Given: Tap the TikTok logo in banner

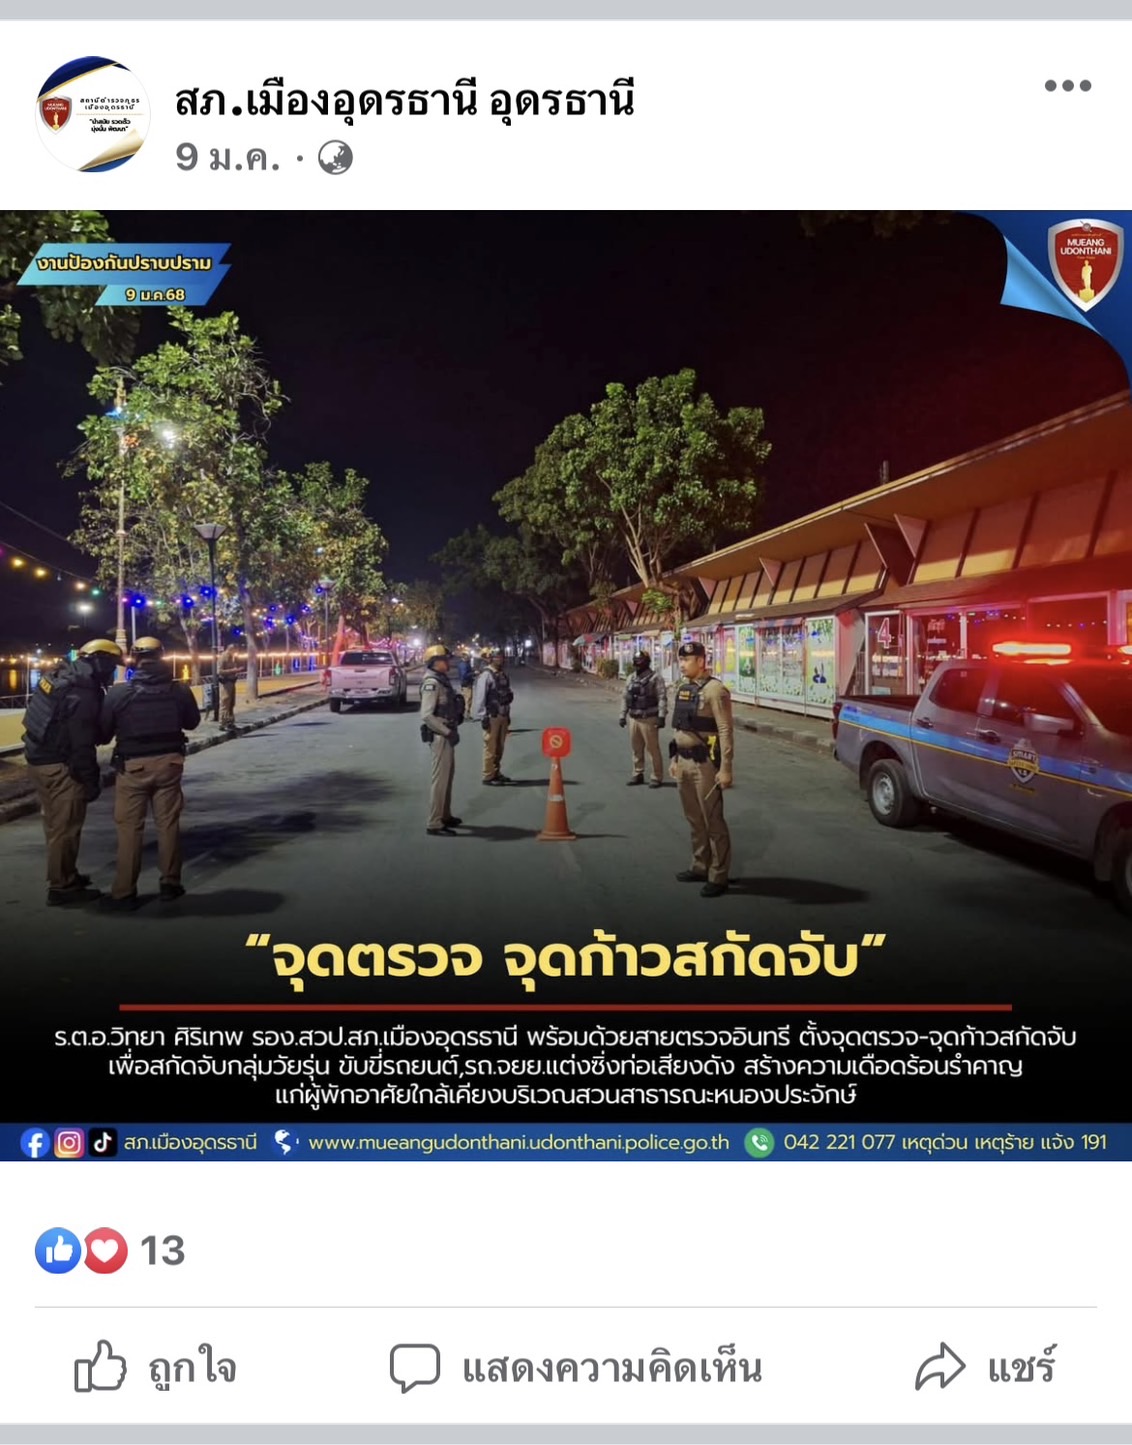Looking at the screenshot, I should [x=102, y=1142].
